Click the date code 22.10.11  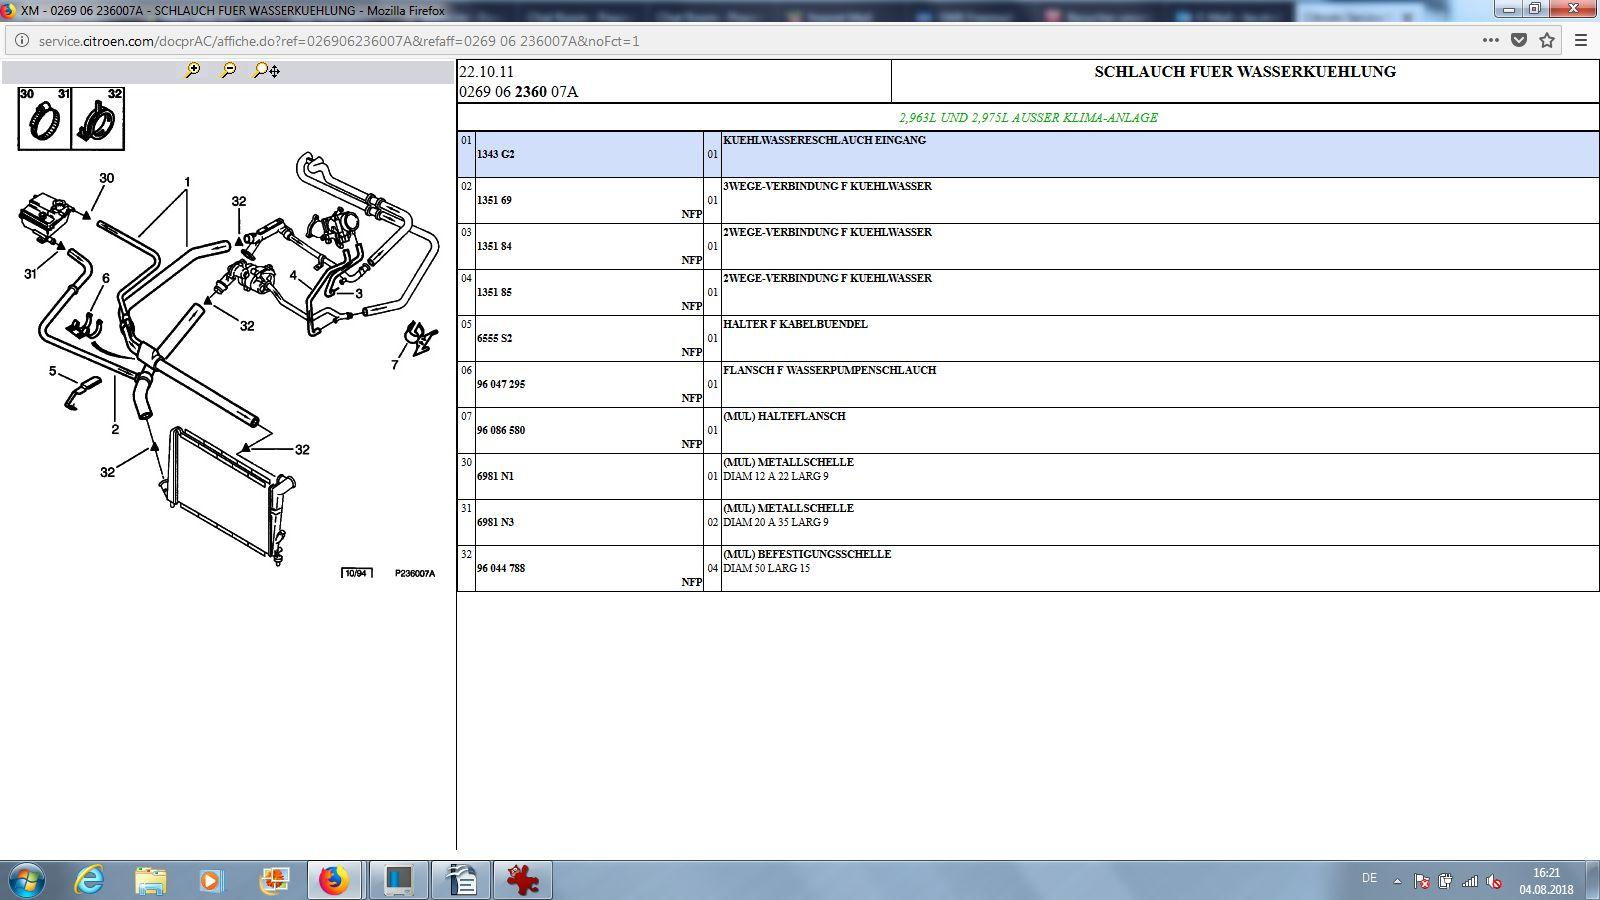(x=486, y=72)
